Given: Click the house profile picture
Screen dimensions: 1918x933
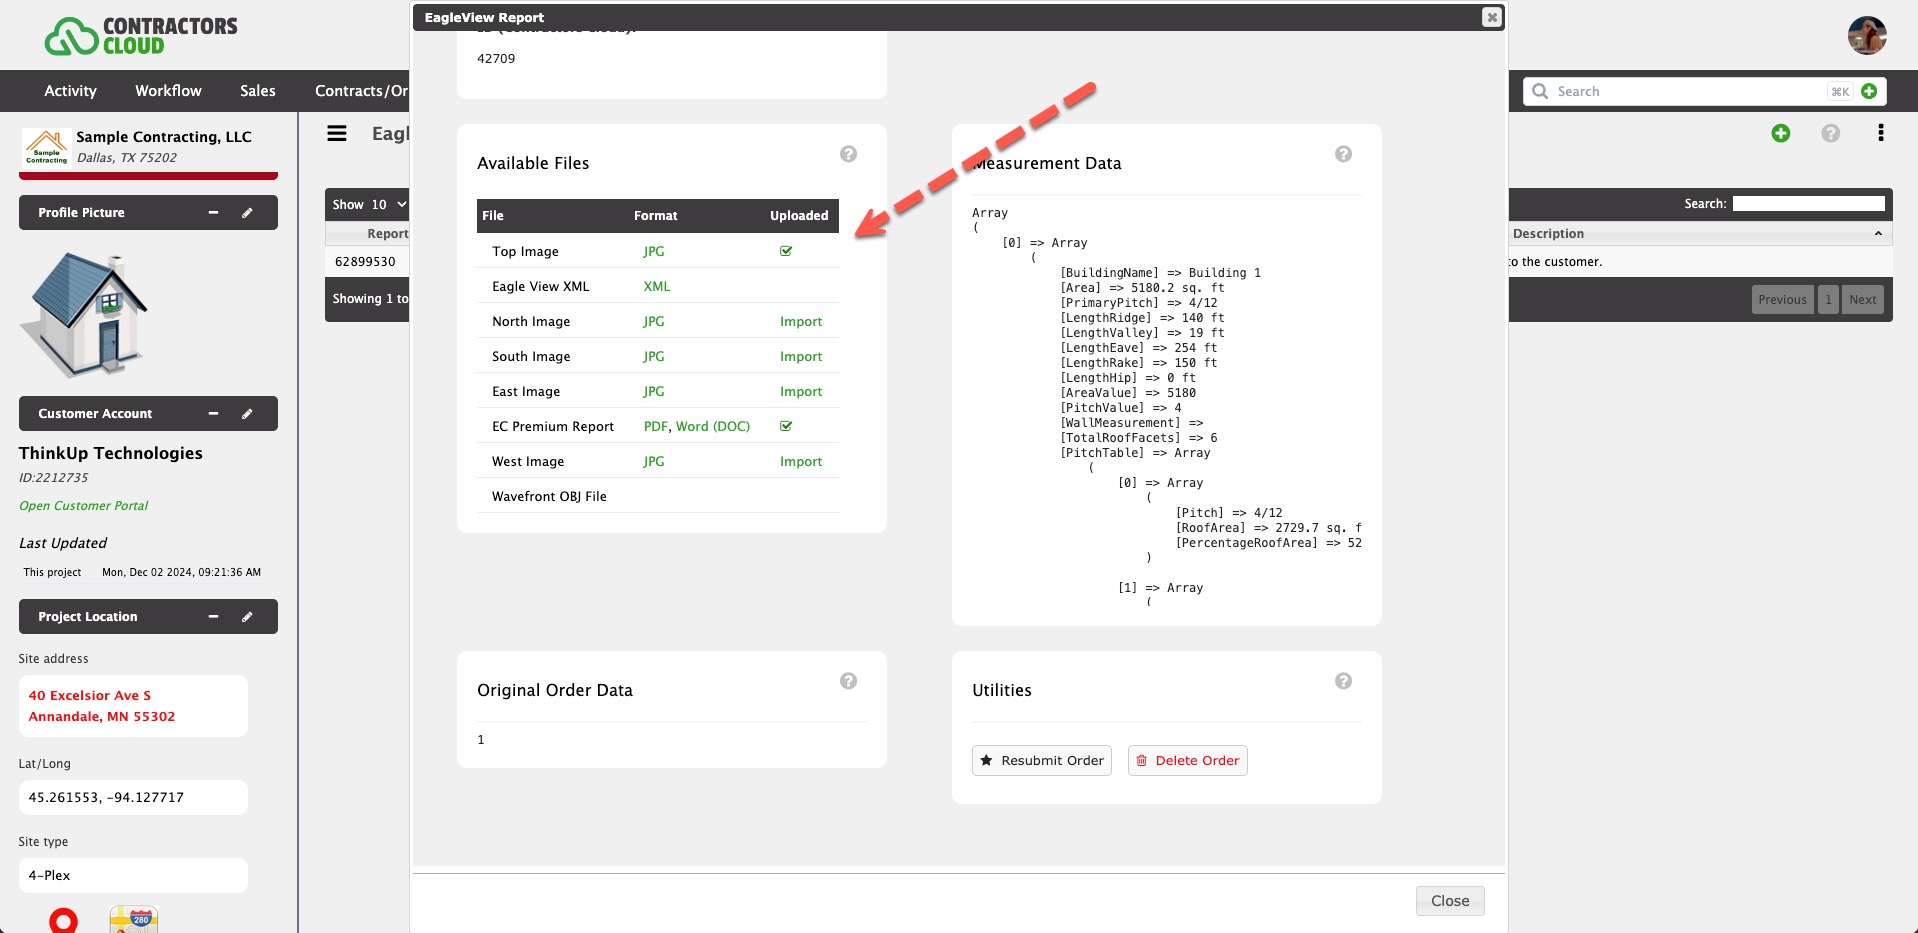Looking at the screenshot, I should coord(84,314).
